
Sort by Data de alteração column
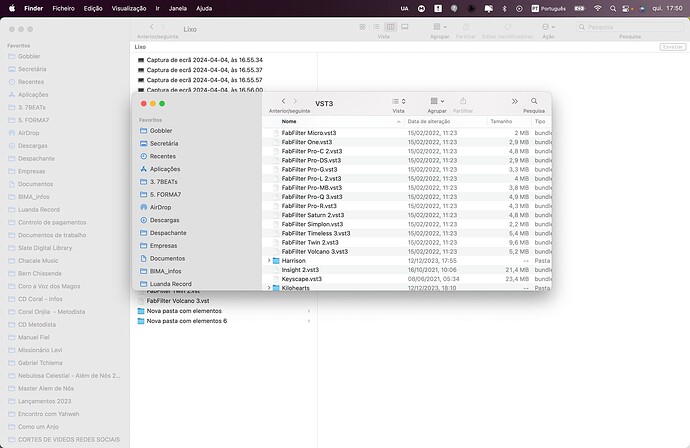click(429, 121)
